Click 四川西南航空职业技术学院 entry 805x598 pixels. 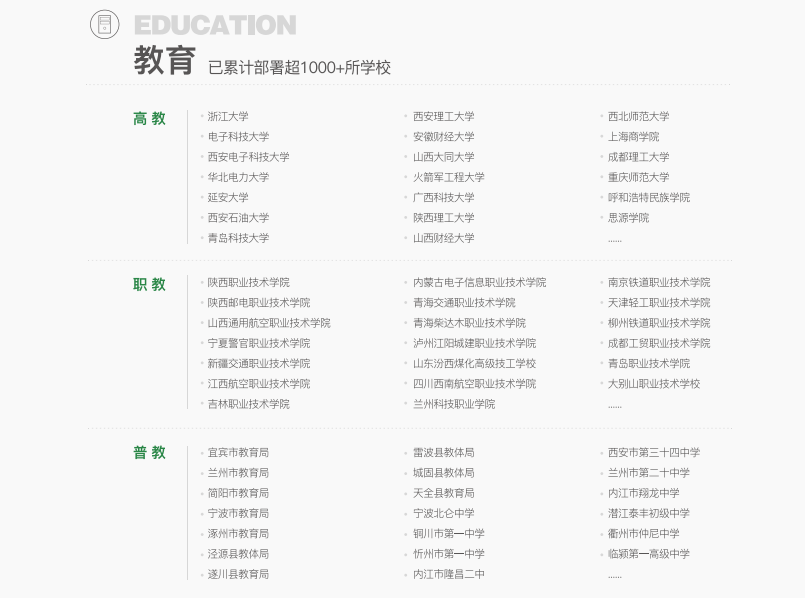(x=474, y=384)
